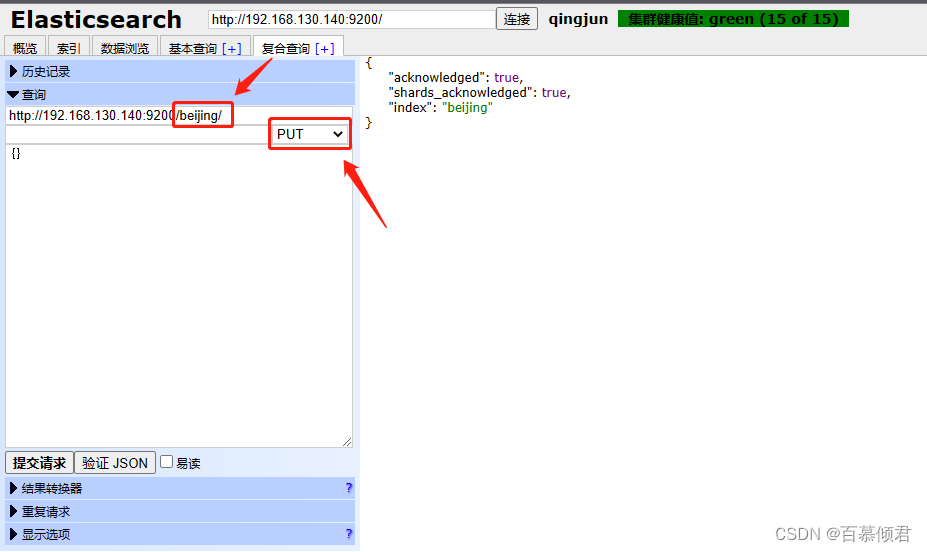Click the cluster health green status badge
Image resolution: width=927 pixels, height=552 pixels.
click(x=733, y=19)
